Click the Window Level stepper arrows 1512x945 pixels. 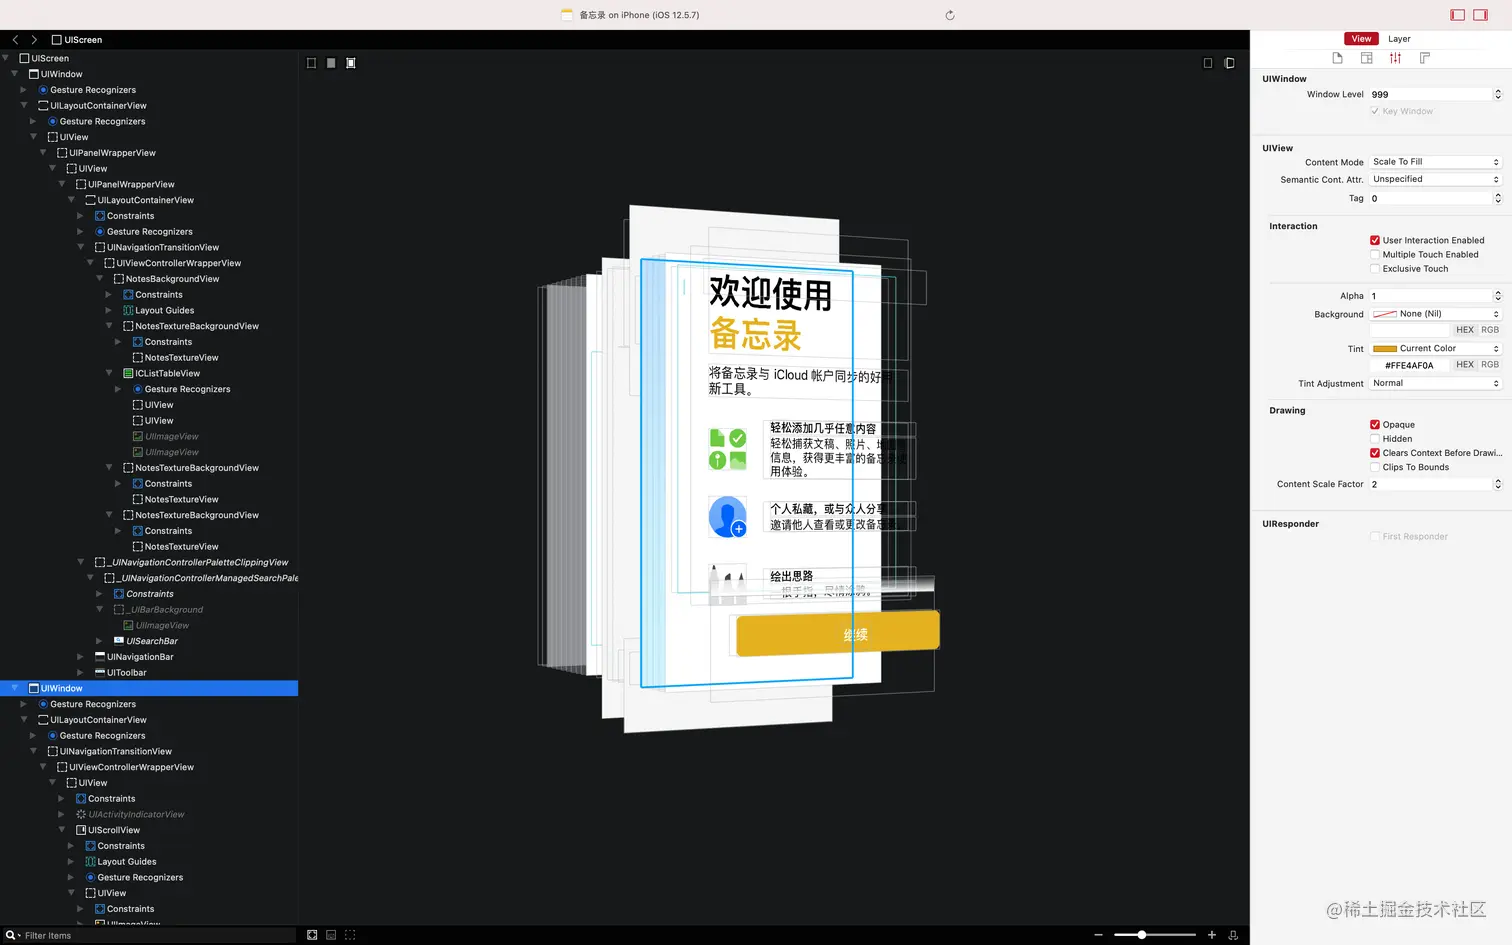tap(1498, 94)
